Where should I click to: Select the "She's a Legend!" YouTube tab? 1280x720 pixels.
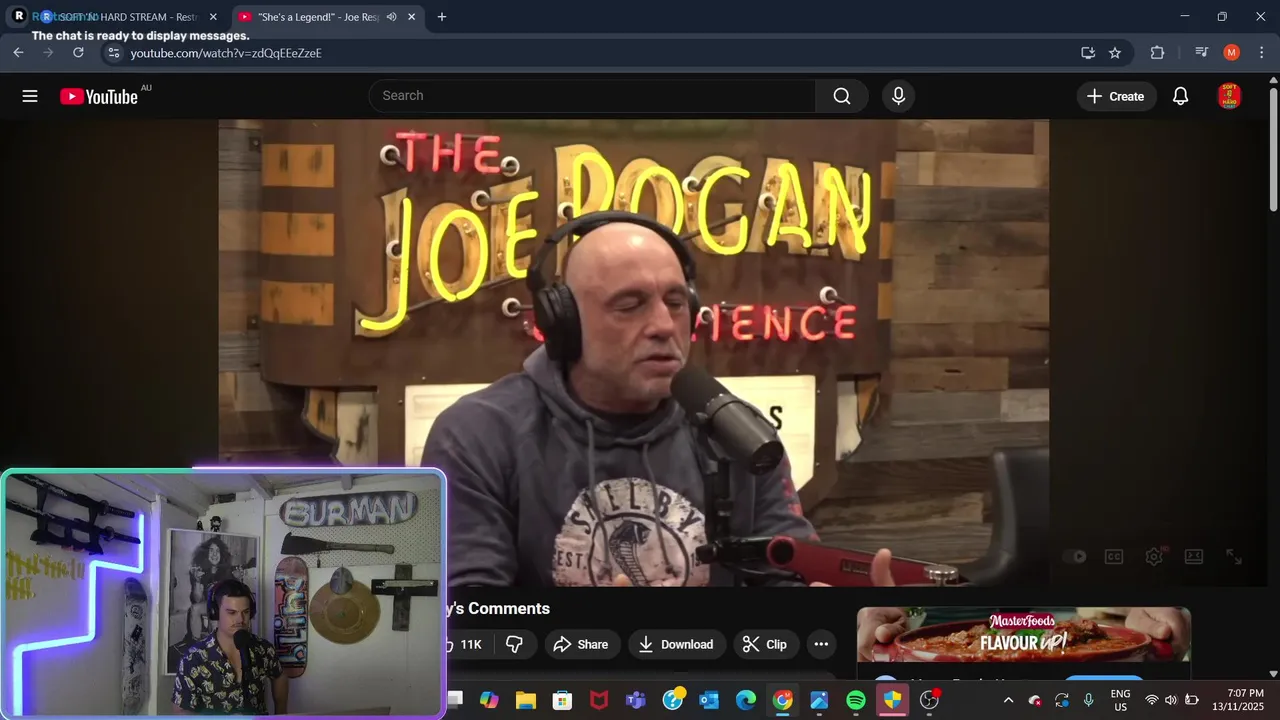(x=318, y=17)
